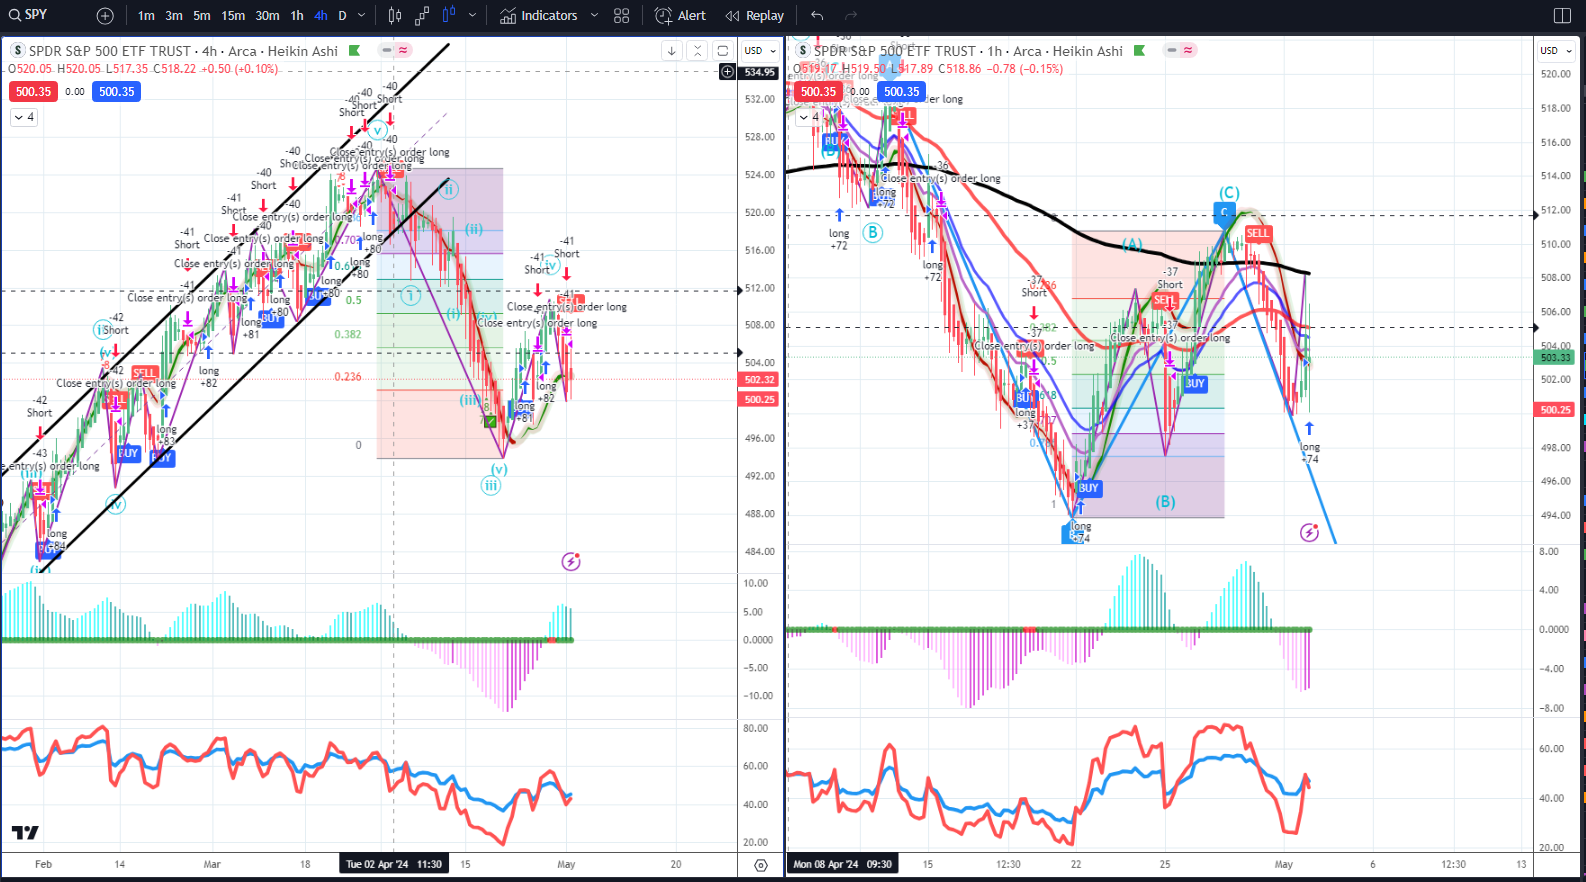Screen dimensions: 1586x882
Task: Switch to the 3m timeframe
Action: tap(174, 16)
